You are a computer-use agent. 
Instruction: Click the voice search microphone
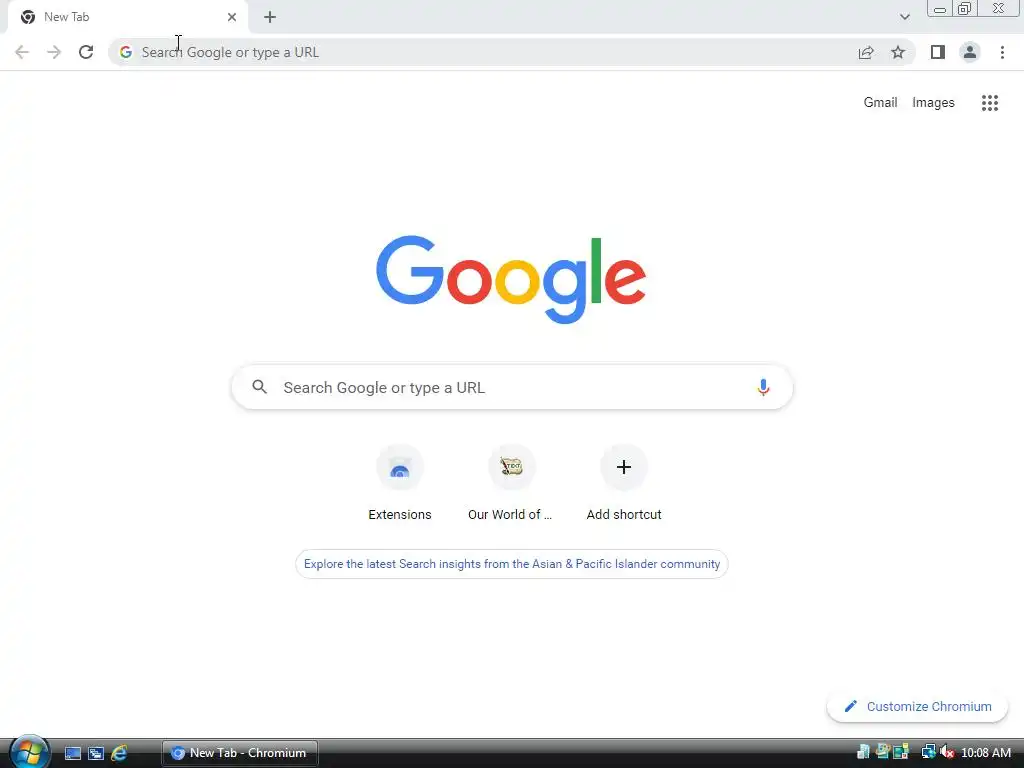[763, 387]
